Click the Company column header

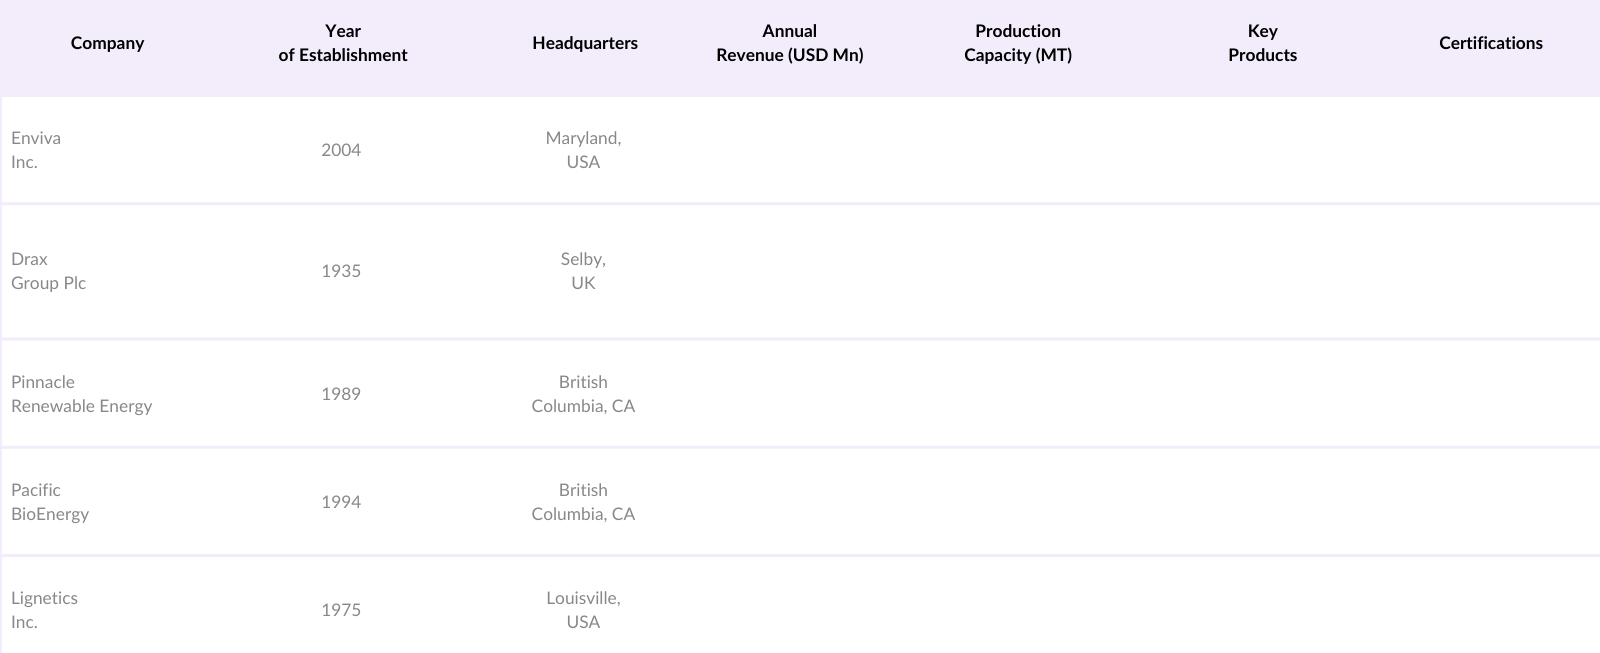pyautogui.click(x=107, y=43)
